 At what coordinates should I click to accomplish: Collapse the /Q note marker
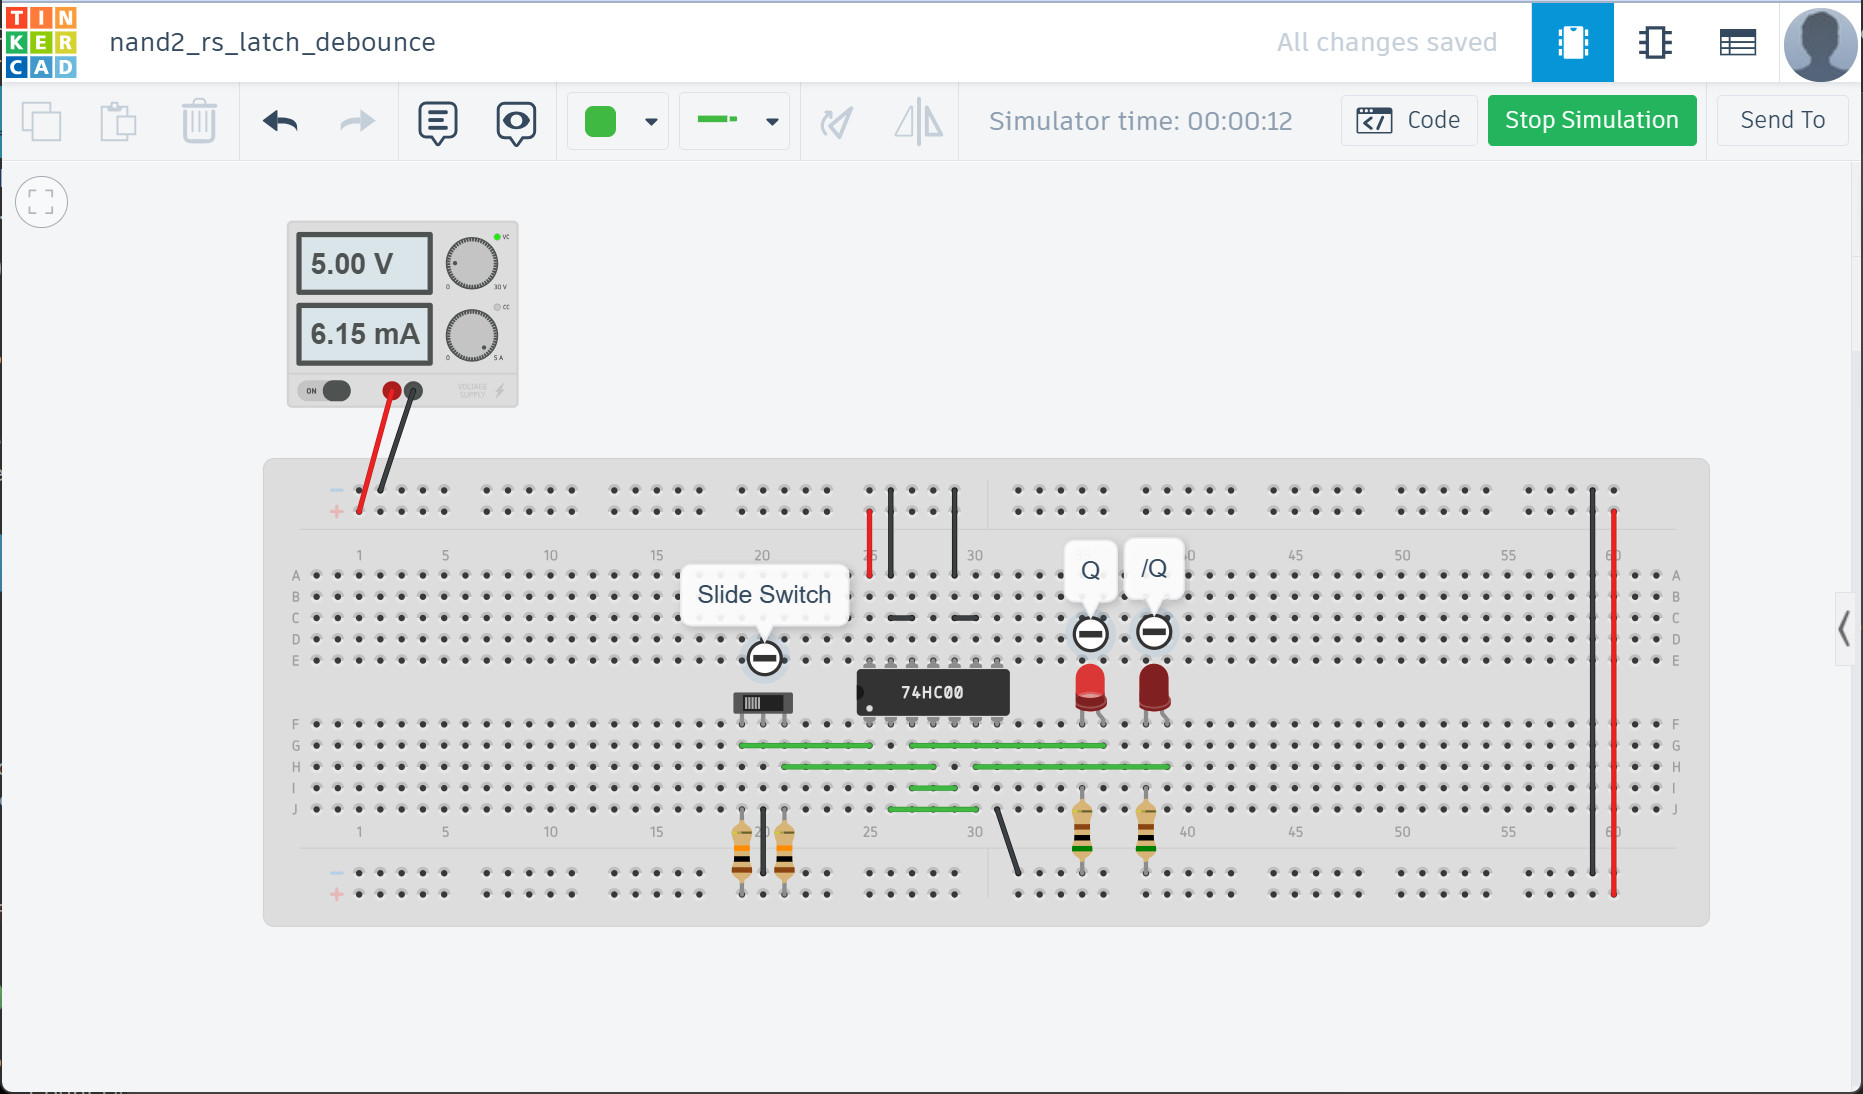point(1154,632)
